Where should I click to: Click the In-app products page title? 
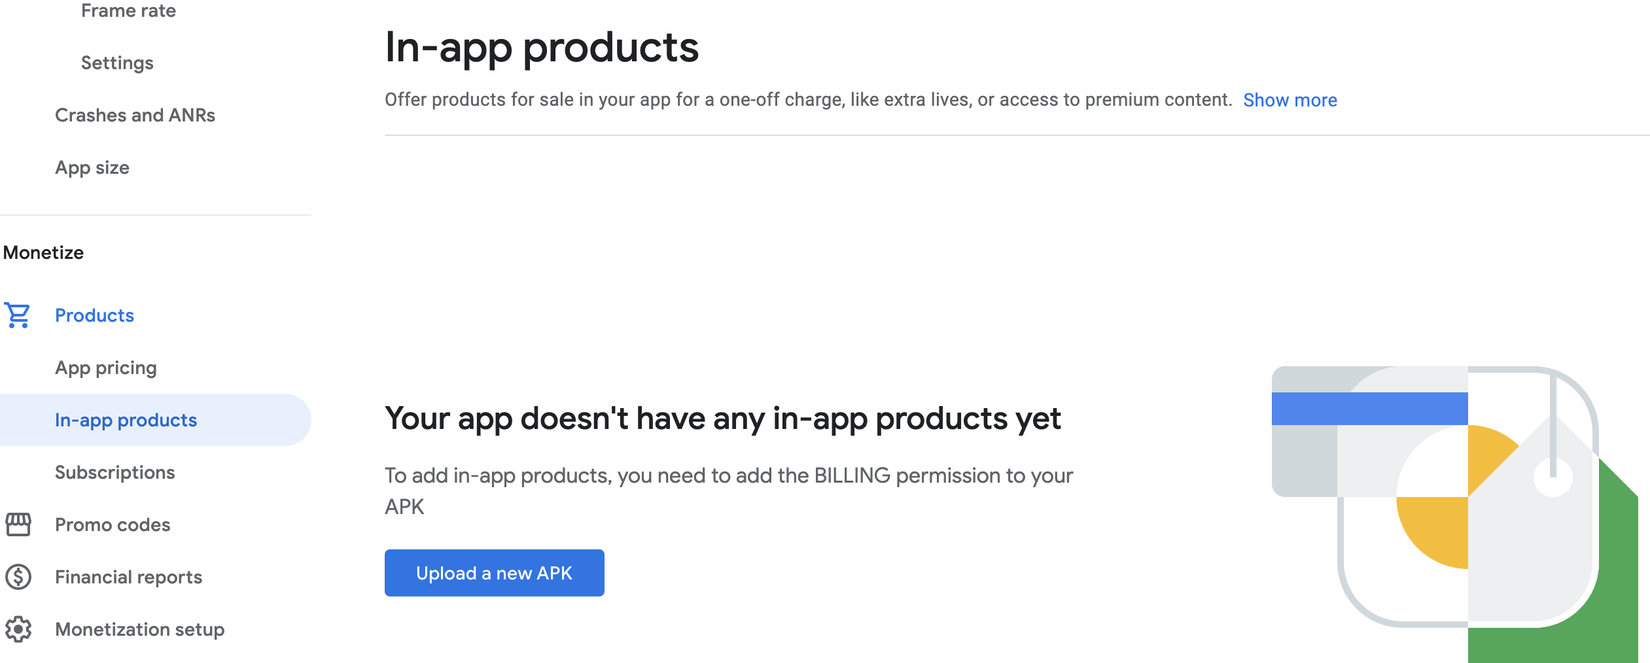[x=542, y=47]
